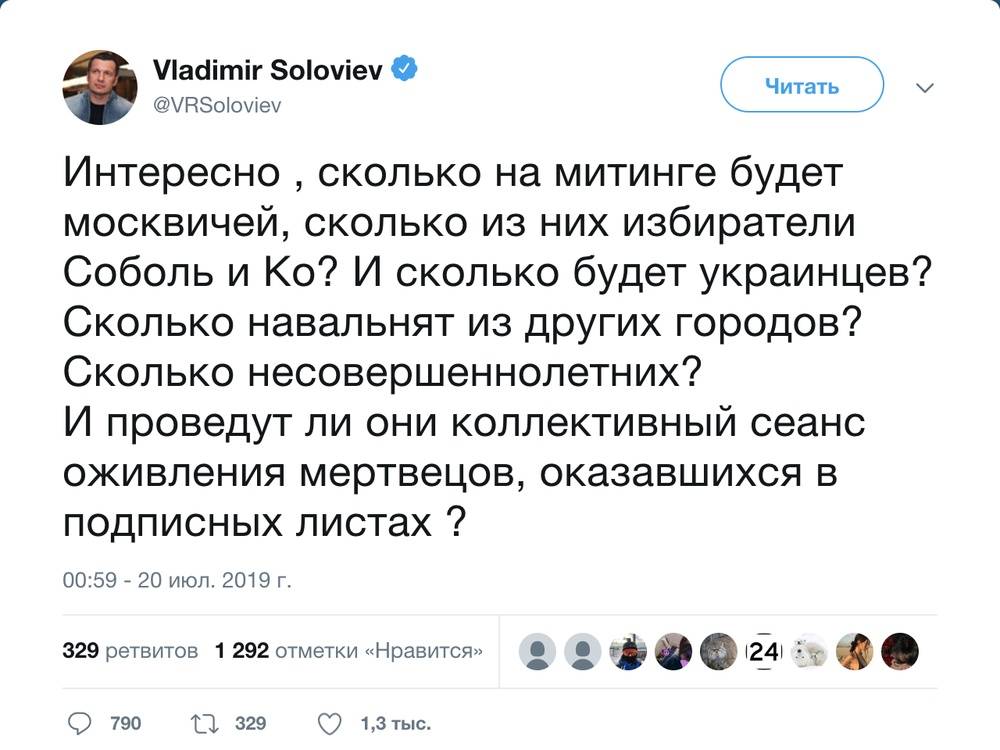Open Vladimir Soloviev's profile avatar

[99, 87]
